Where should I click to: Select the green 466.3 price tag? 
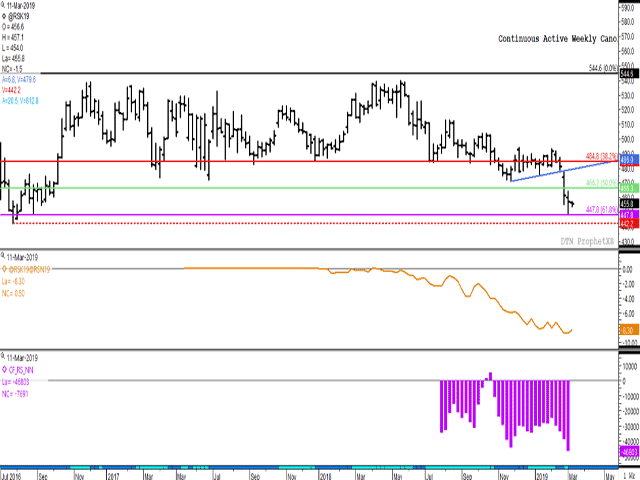[x=629, y=188]
